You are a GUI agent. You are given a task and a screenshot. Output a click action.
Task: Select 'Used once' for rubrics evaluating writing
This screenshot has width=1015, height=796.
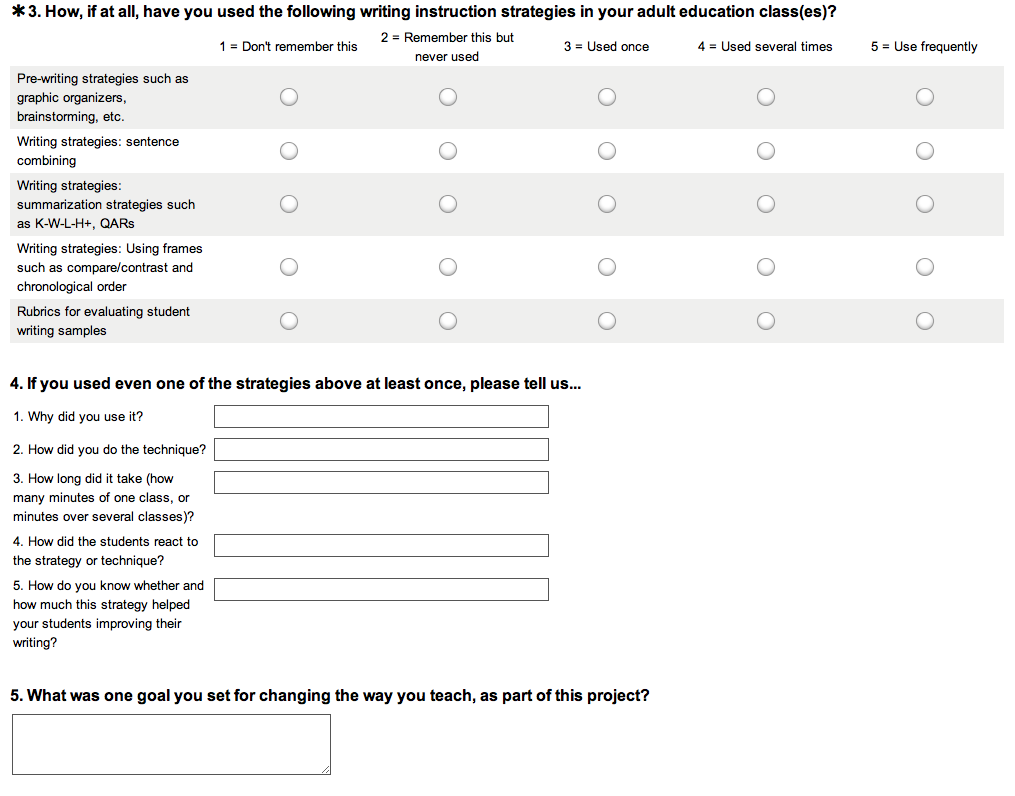607,321
